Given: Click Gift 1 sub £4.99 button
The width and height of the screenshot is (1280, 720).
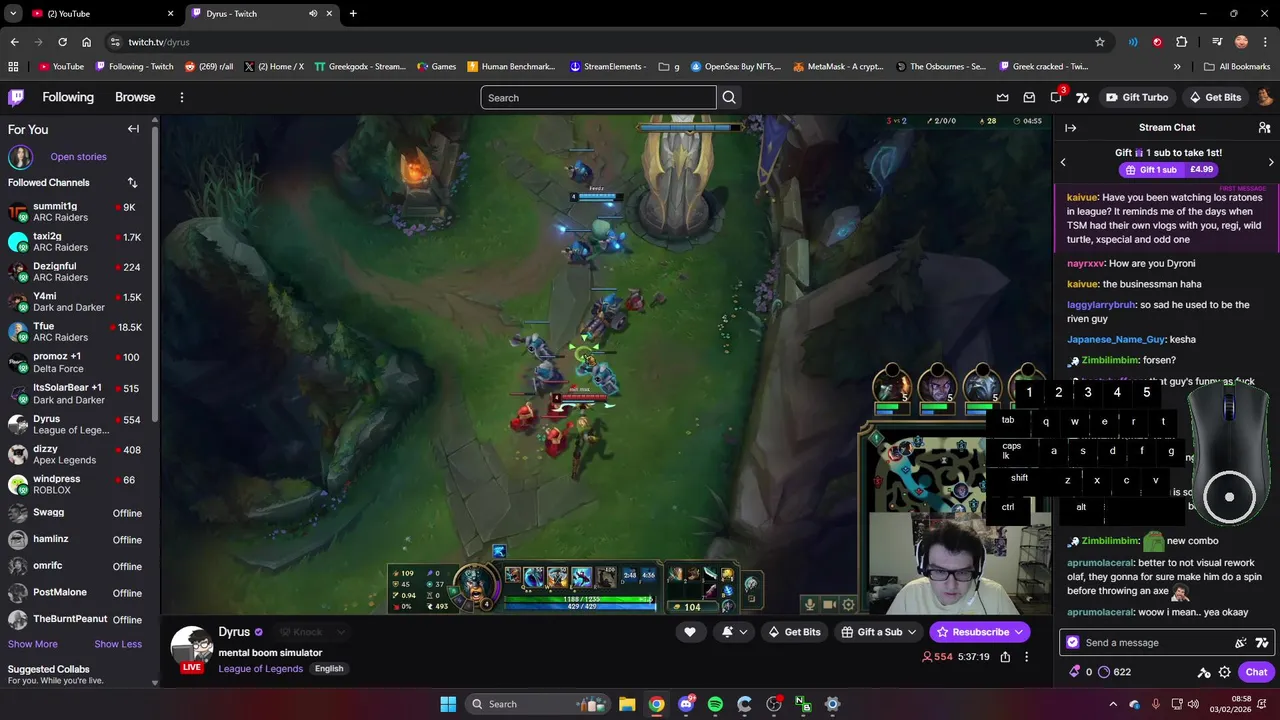Looking at the screenshot, I should 1168,170.
